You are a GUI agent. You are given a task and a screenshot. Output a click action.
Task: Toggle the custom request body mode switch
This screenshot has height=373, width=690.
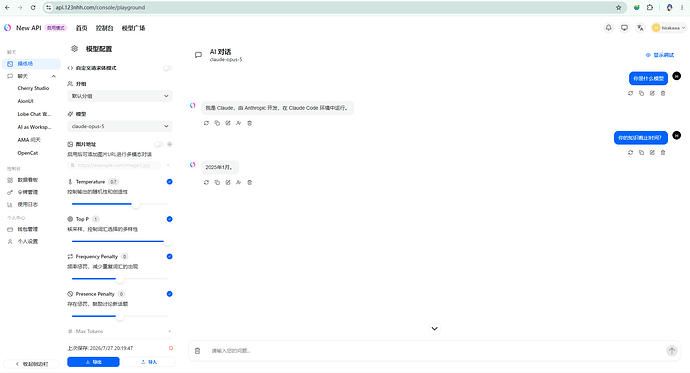point(167,68)
